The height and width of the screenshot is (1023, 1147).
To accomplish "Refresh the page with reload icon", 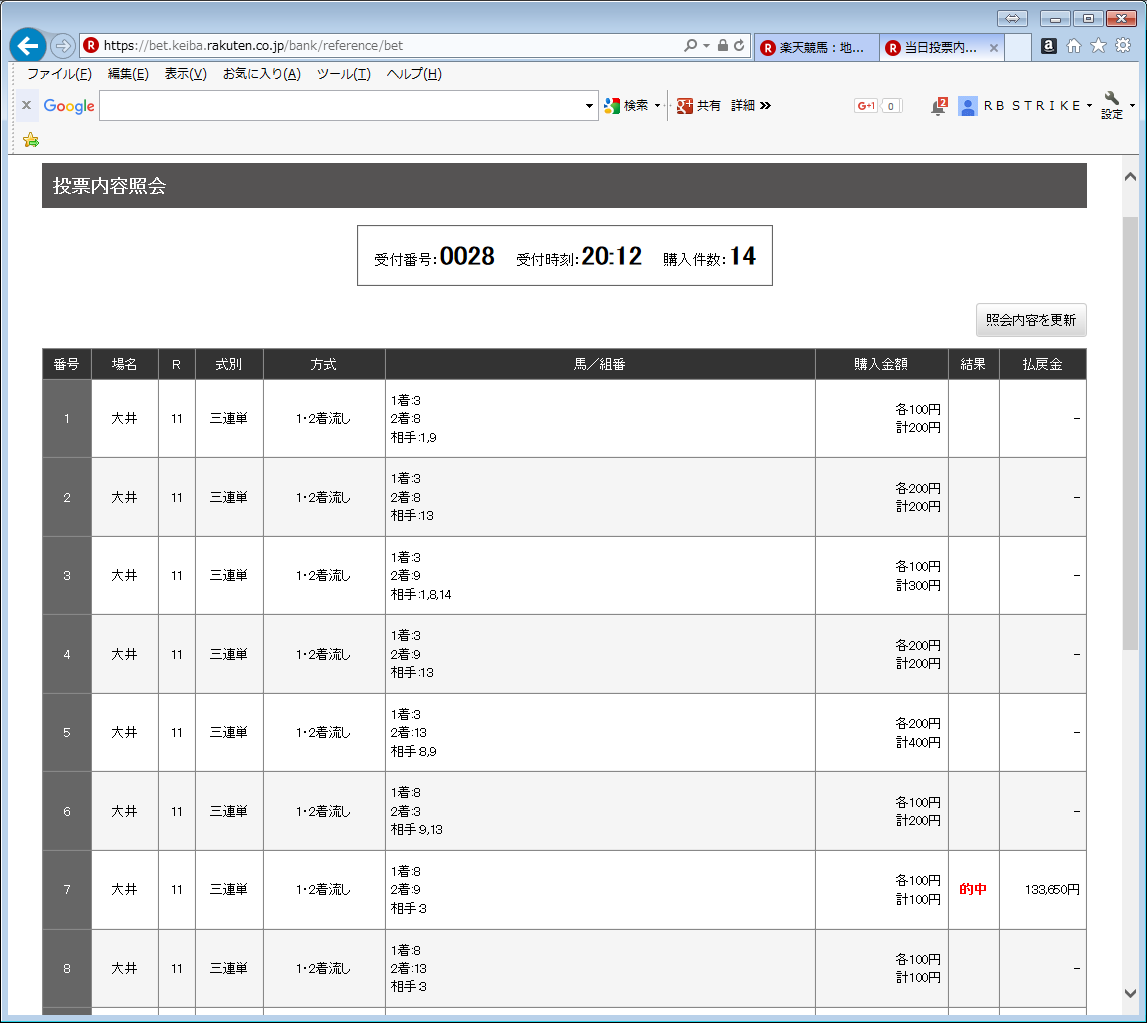I will [740, 45].
